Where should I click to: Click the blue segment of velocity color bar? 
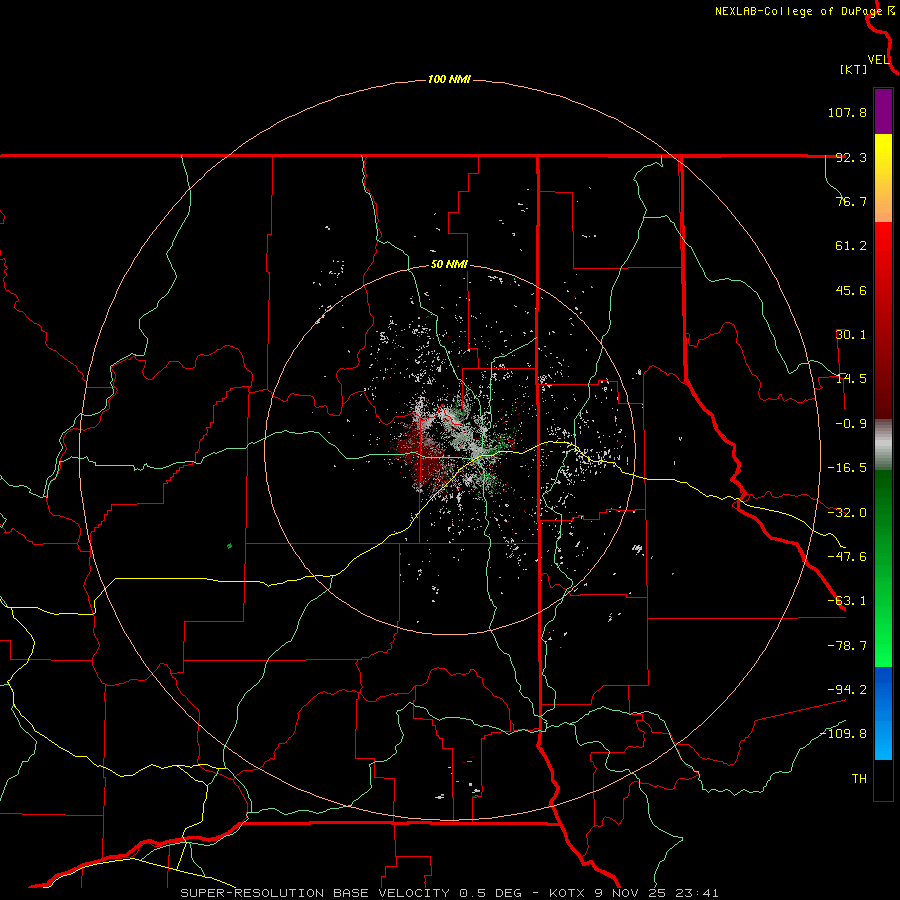(x=883, y=713)
